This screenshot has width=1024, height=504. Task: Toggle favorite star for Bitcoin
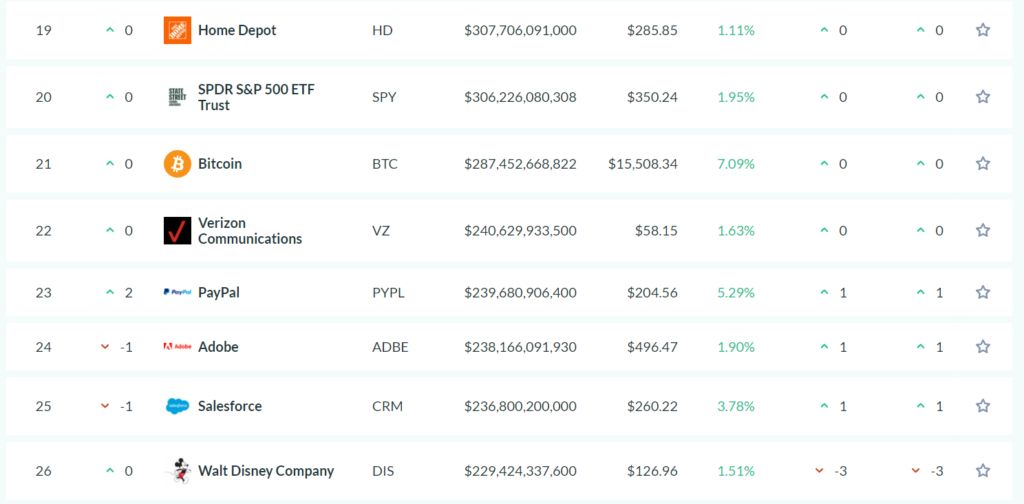click(x=983, y=164)
